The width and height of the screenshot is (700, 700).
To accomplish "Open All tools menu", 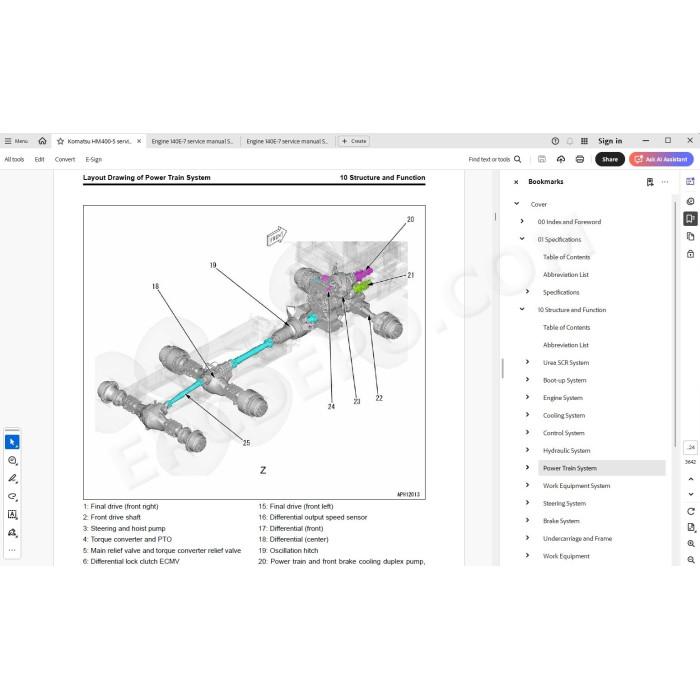I will point(14,159).
